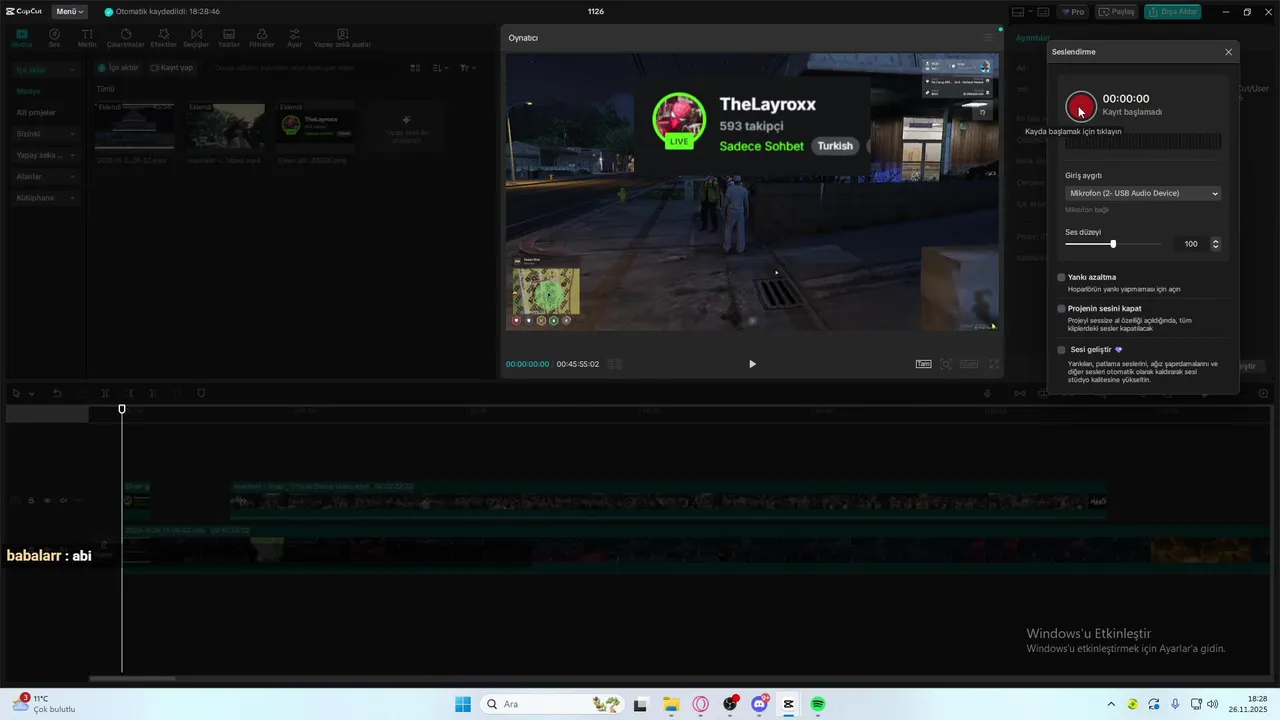Open the Yazılar captions tab

(x=229, y=38)
